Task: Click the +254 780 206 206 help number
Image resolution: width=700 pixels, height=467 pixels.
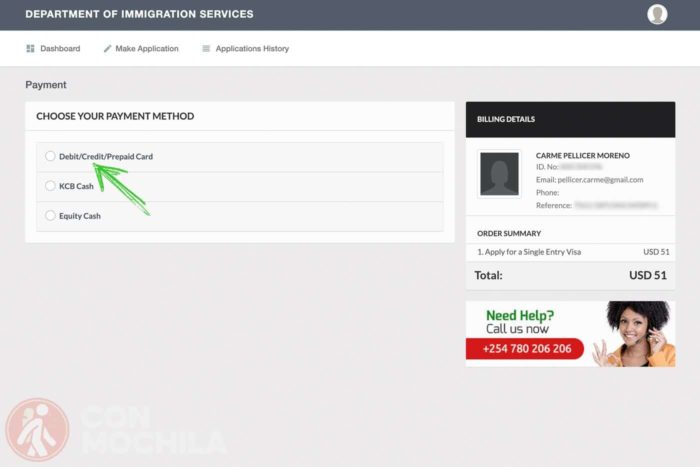Action: tap(527, 349)
